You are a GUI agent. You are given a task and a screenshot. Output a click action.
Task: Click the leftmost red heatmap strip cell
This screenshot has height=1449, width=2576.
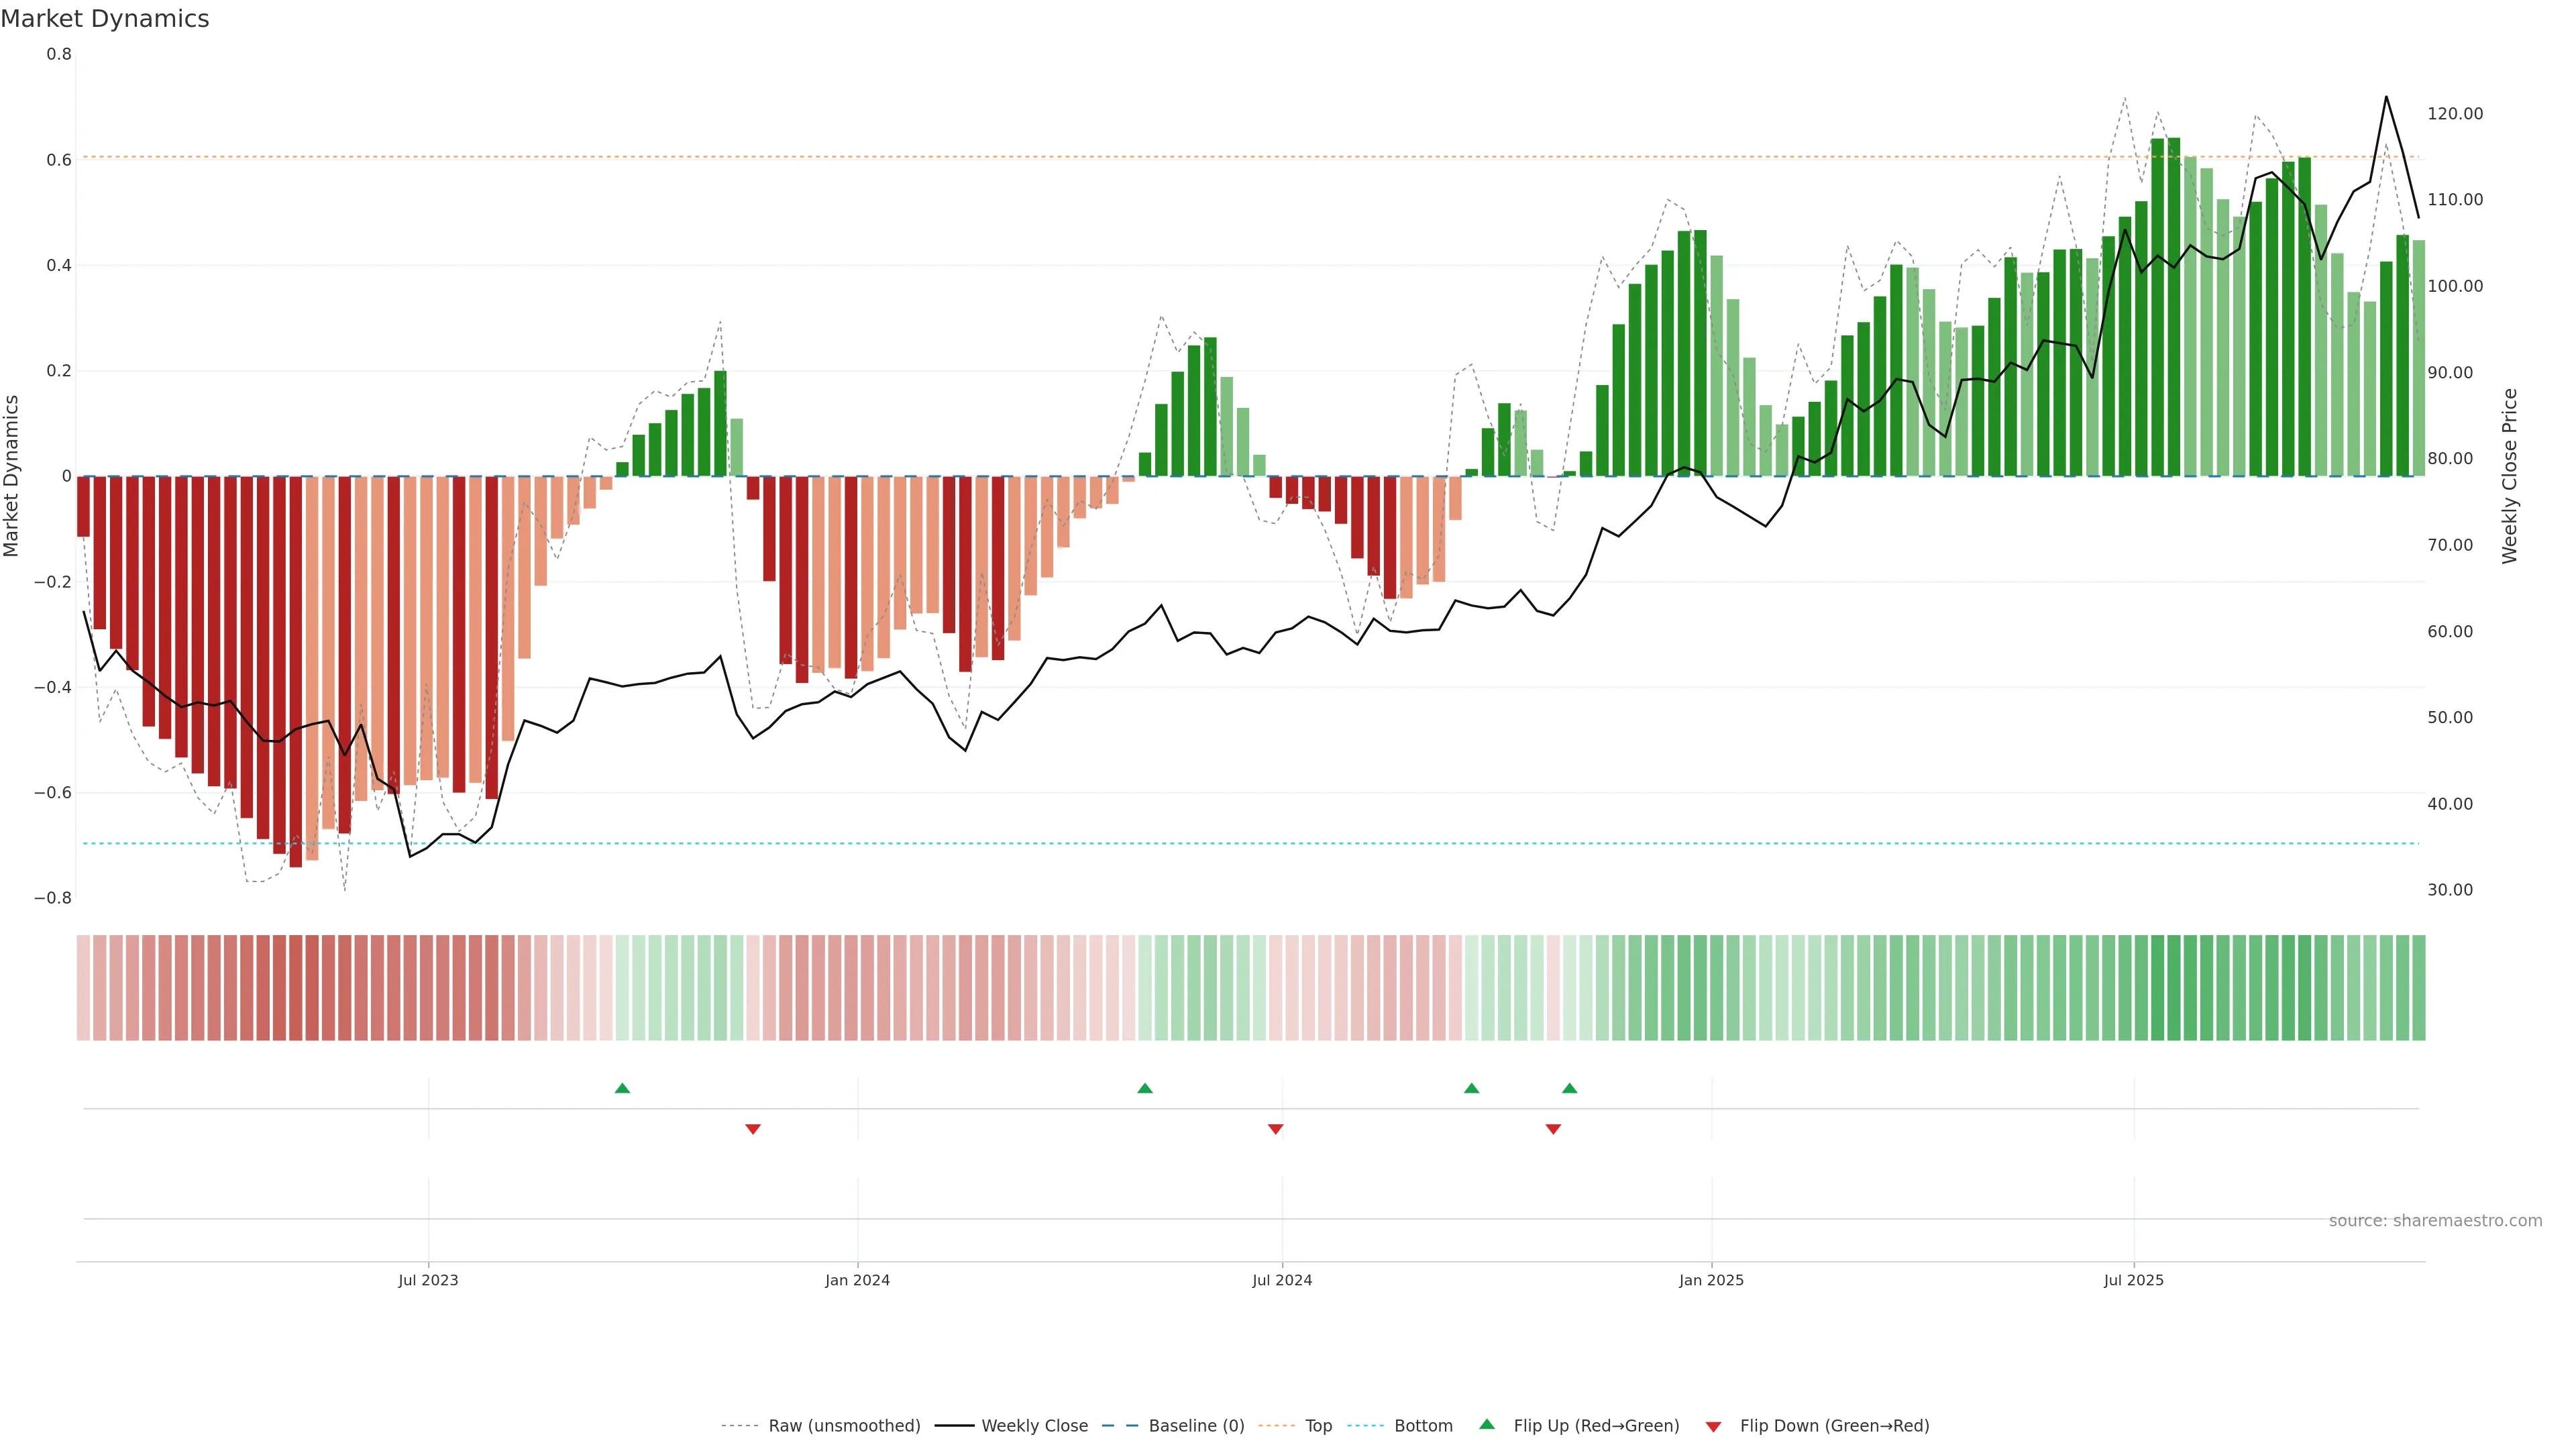(x=83, y=988)
